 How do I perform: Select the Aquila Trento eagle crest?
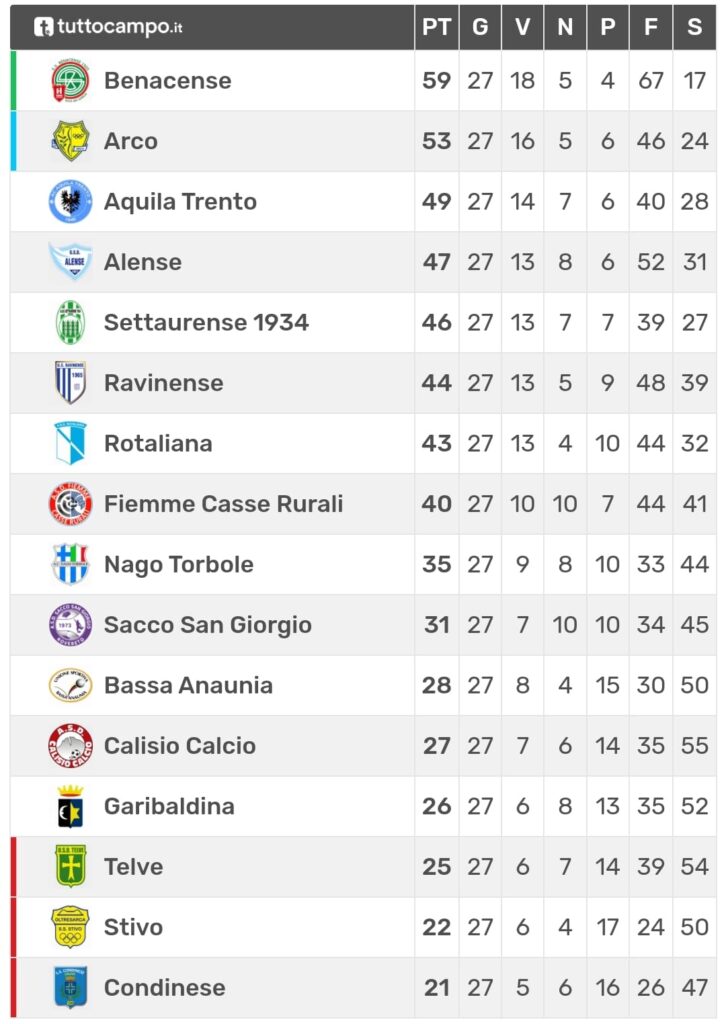point(71,201)
